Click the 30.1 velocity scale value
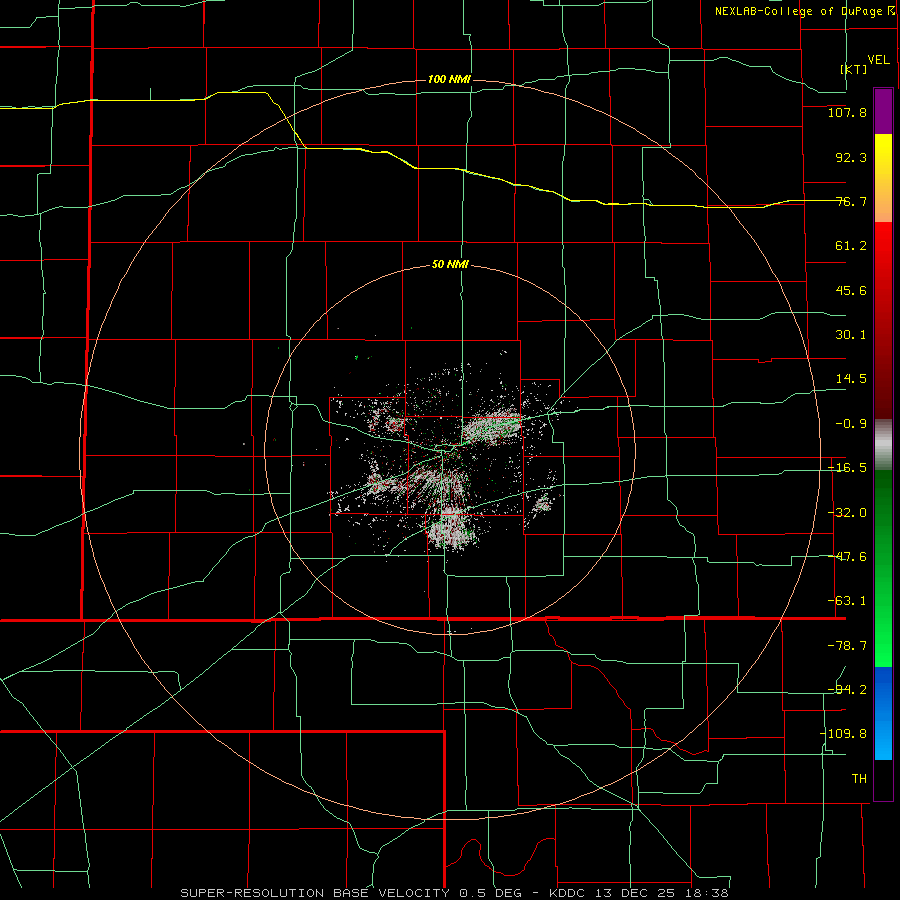The image size is (900, 900). (x=851, y=335)
